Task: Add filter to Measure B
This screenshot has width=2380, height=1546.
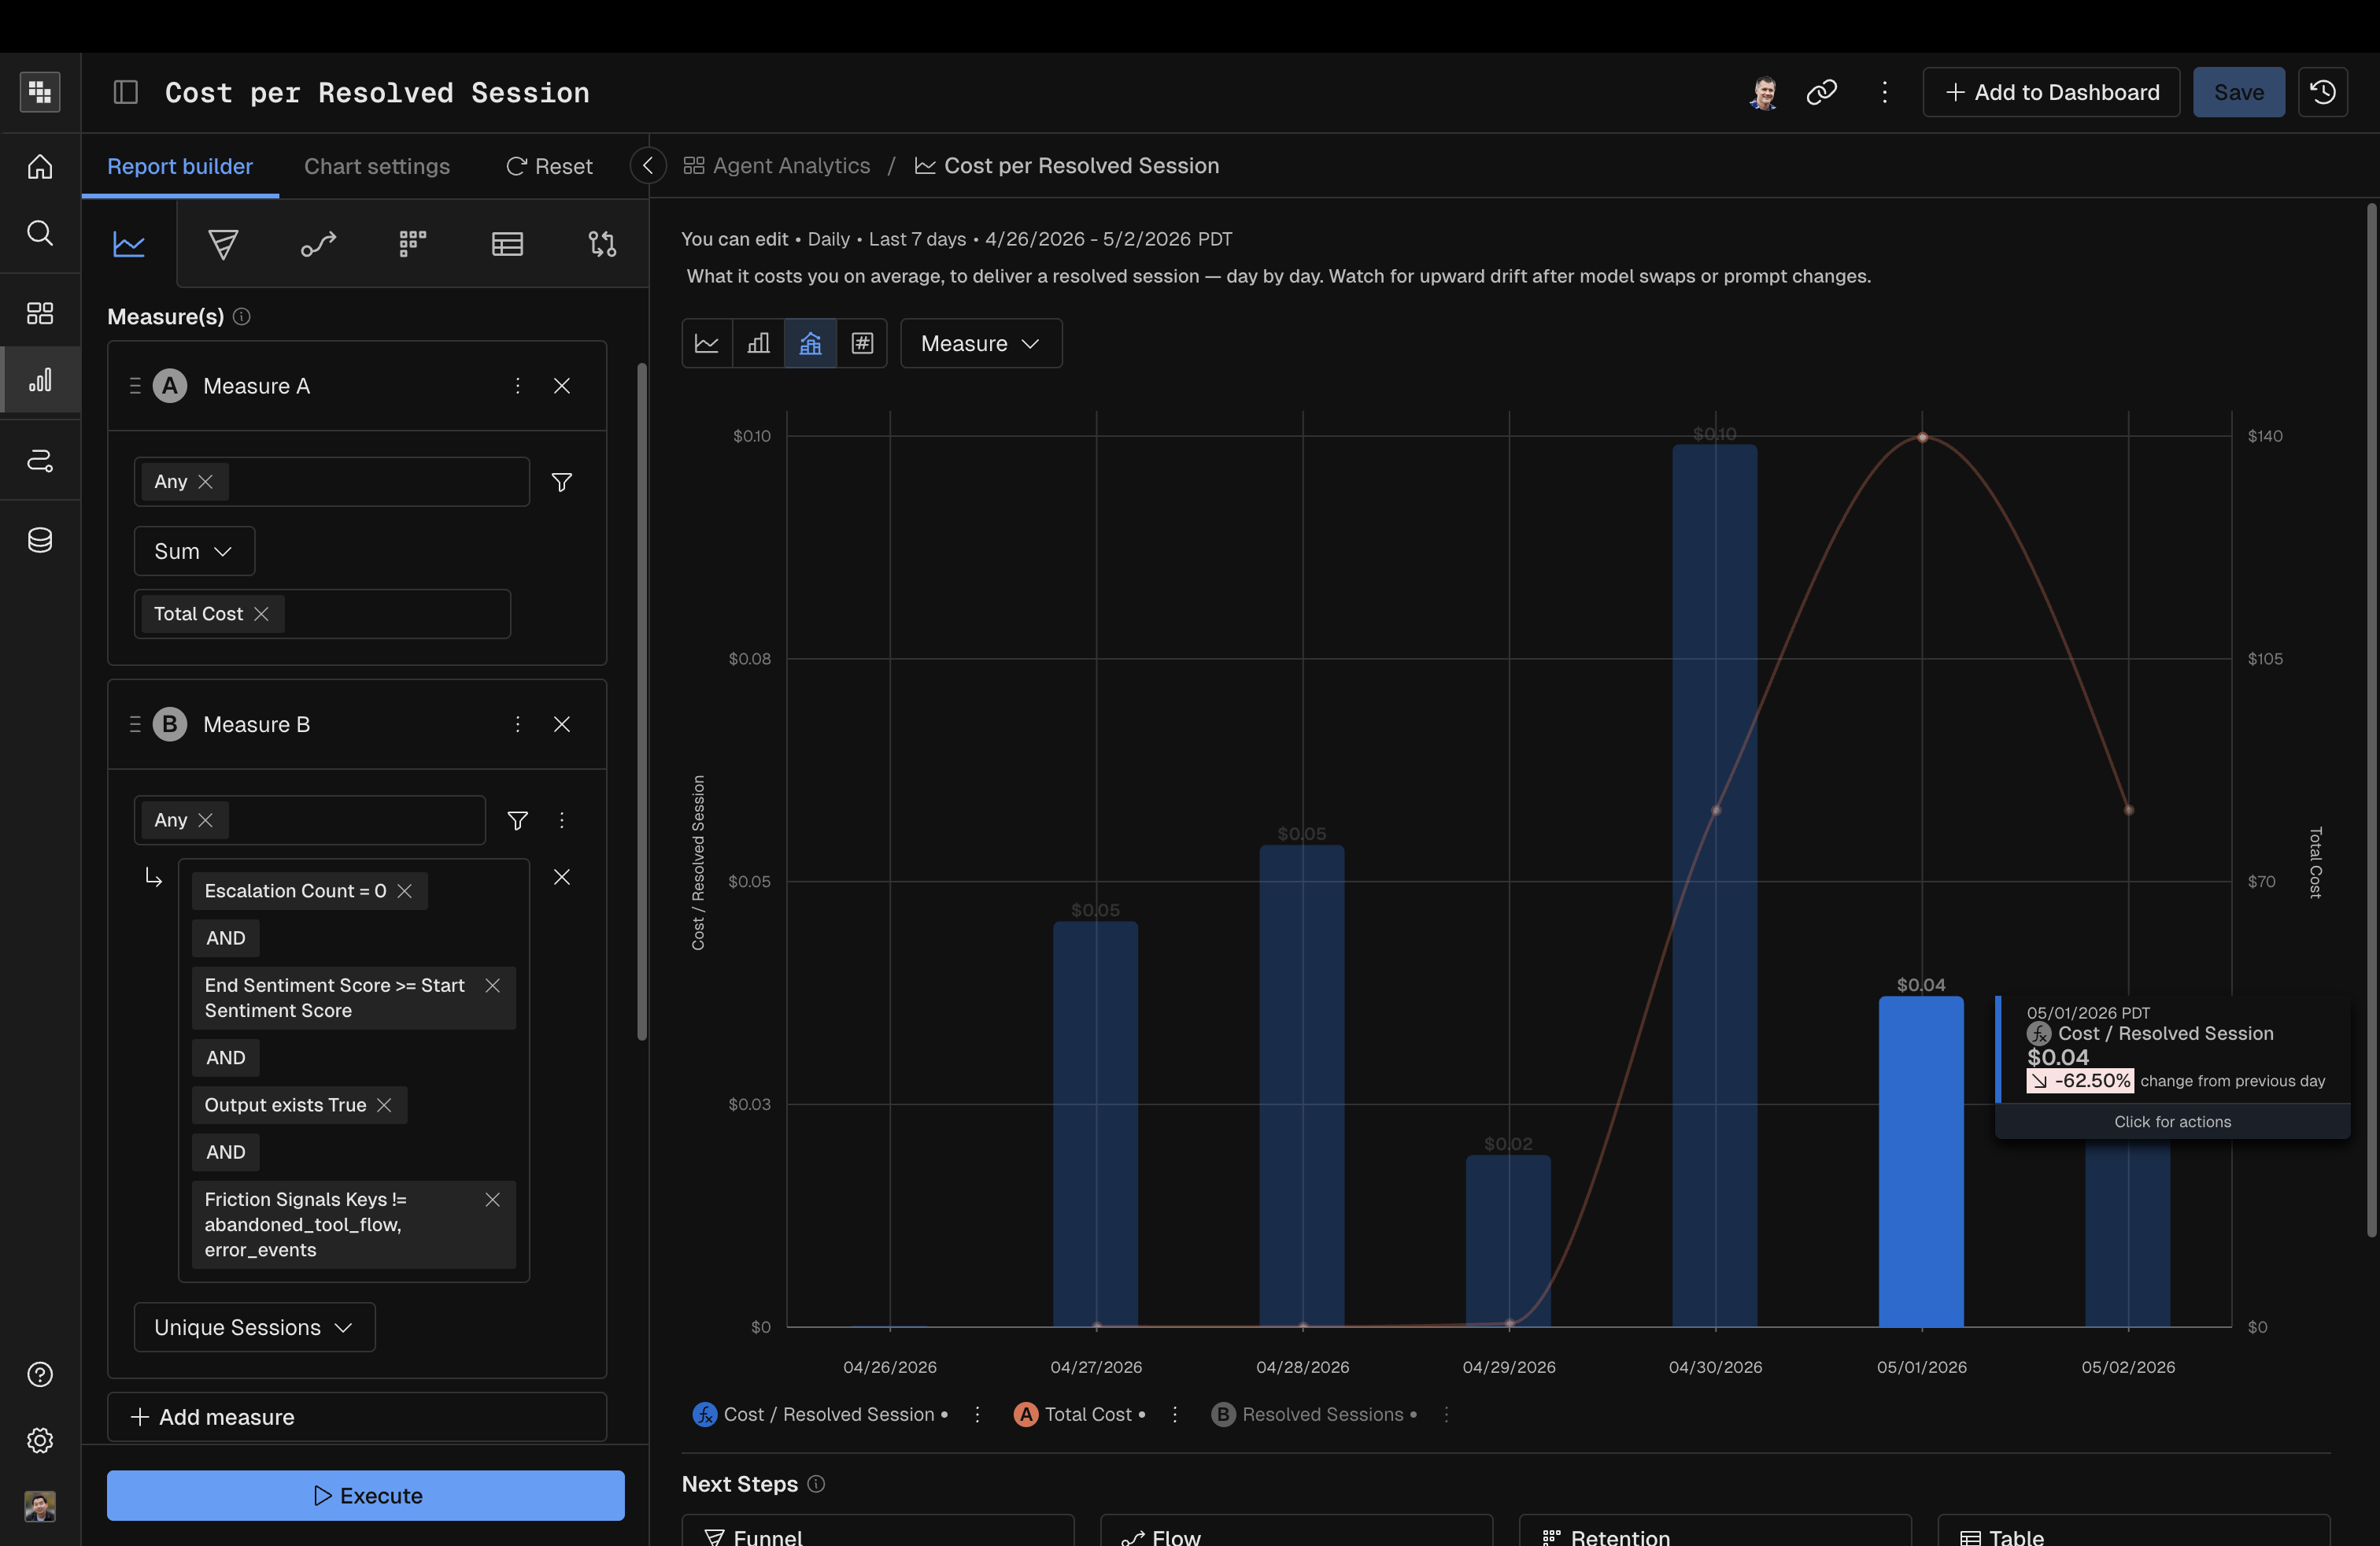Action: tap(517, 820)
